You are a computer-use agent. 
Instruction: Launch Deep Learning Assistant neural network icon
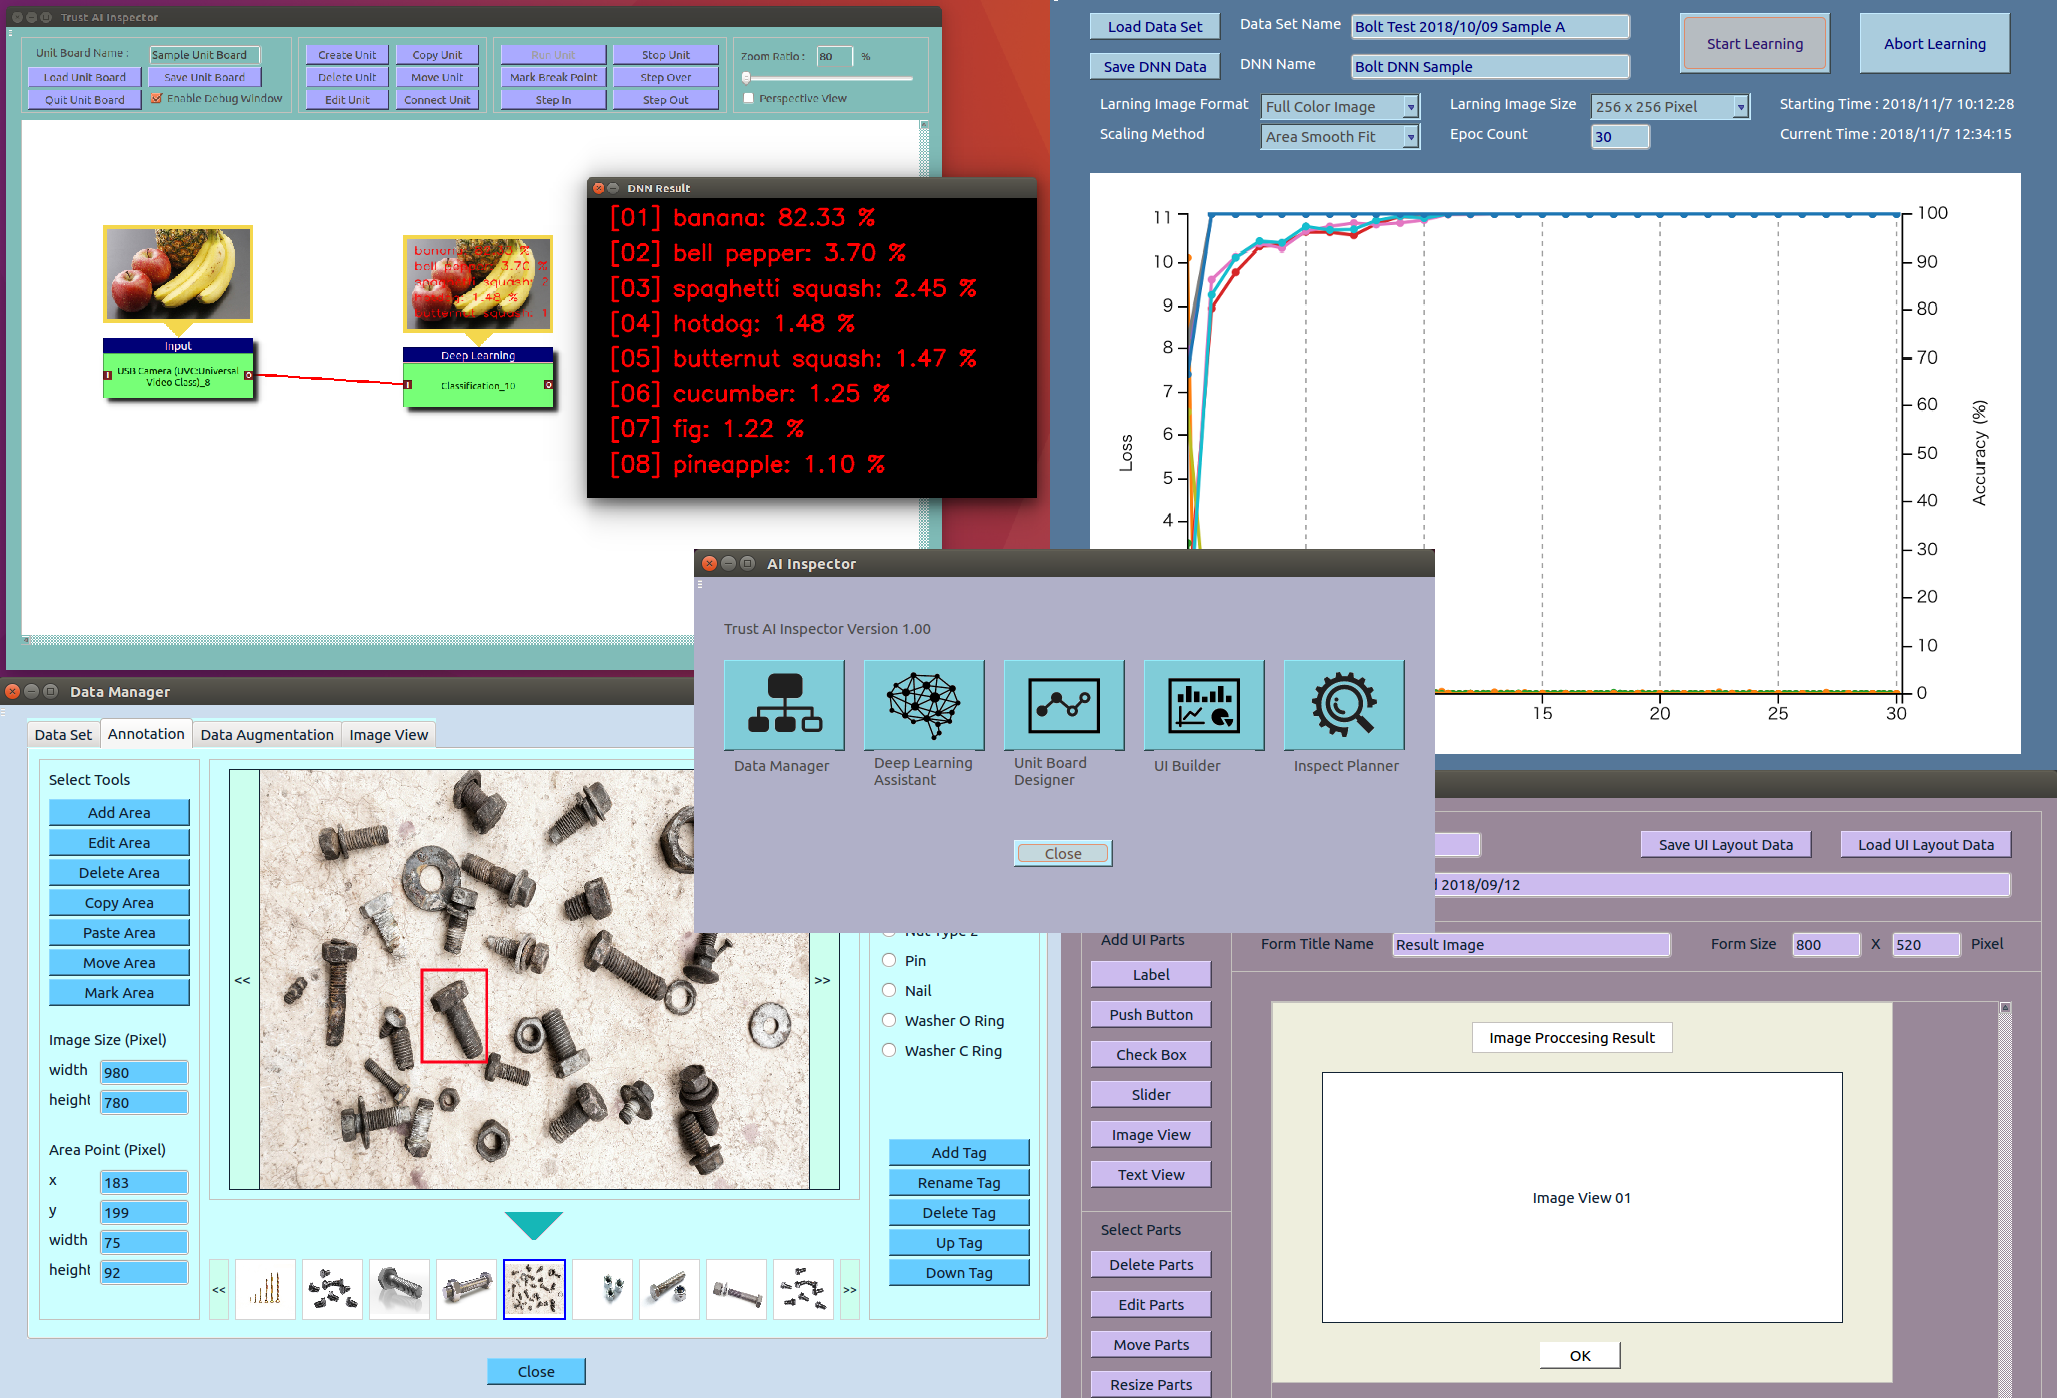coord(924,705)
